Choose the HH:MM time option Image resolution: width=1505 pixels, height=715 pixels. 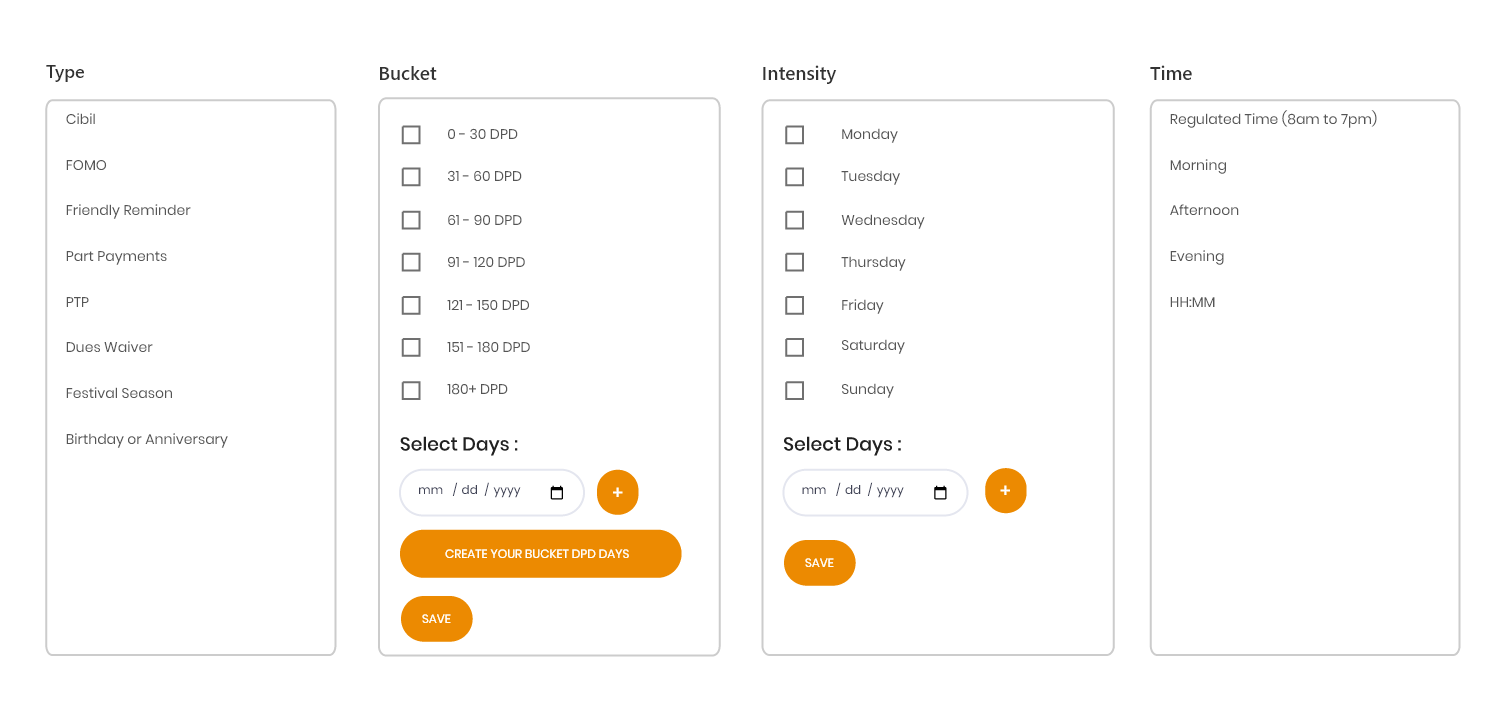click(1192, 302)
